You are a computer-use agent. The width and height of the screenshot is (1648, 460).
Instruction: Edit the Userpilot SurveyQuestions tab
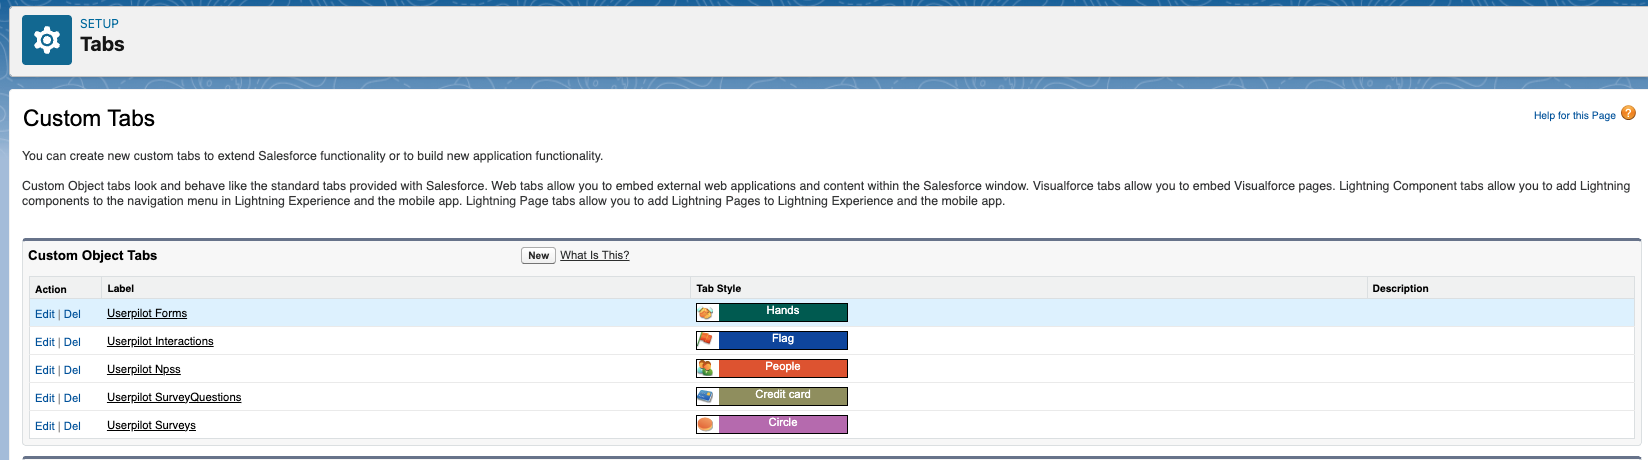(x=45, y=398)
